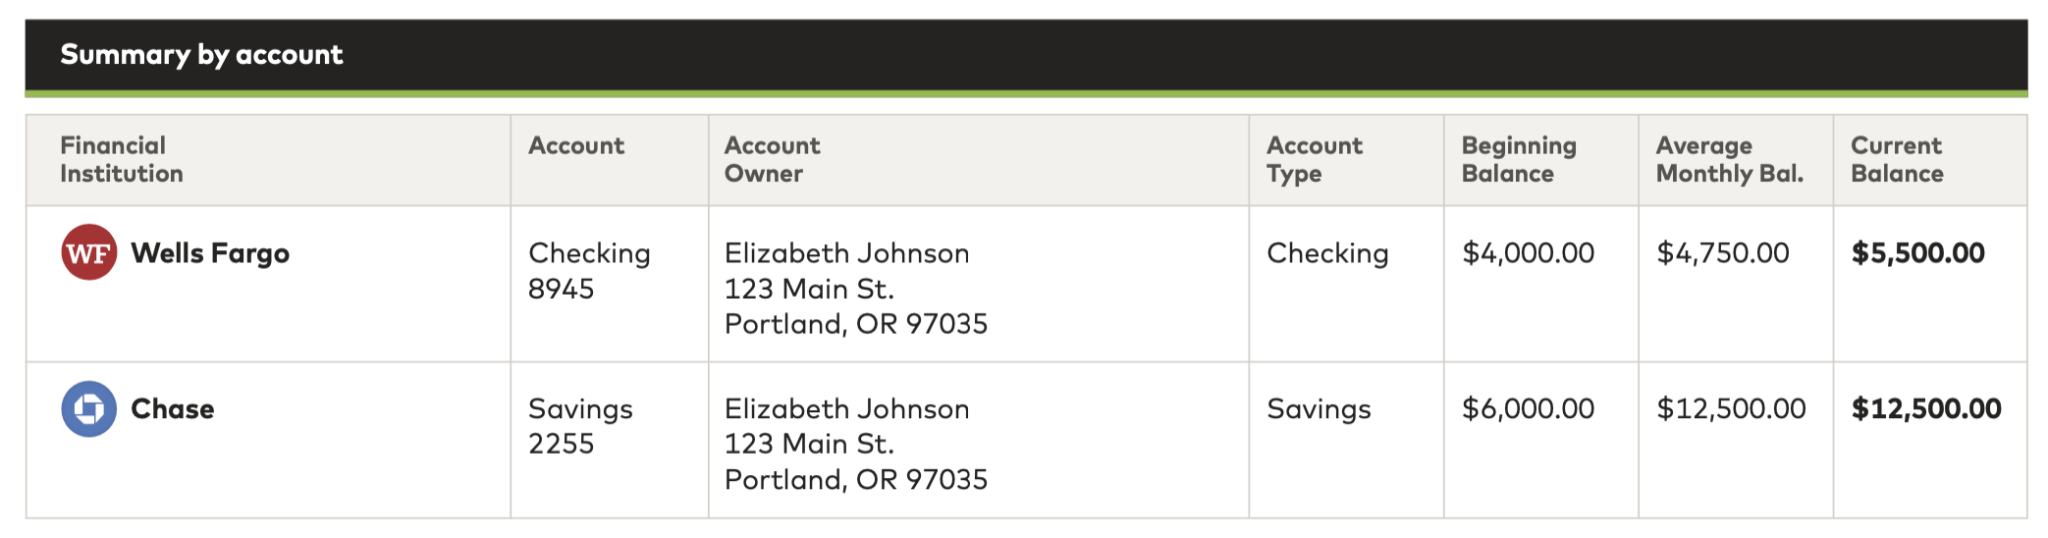This screenshot has height=538, width=2048.
Task: Click the $6,000.00 beginning balance
Action: 1527,408
